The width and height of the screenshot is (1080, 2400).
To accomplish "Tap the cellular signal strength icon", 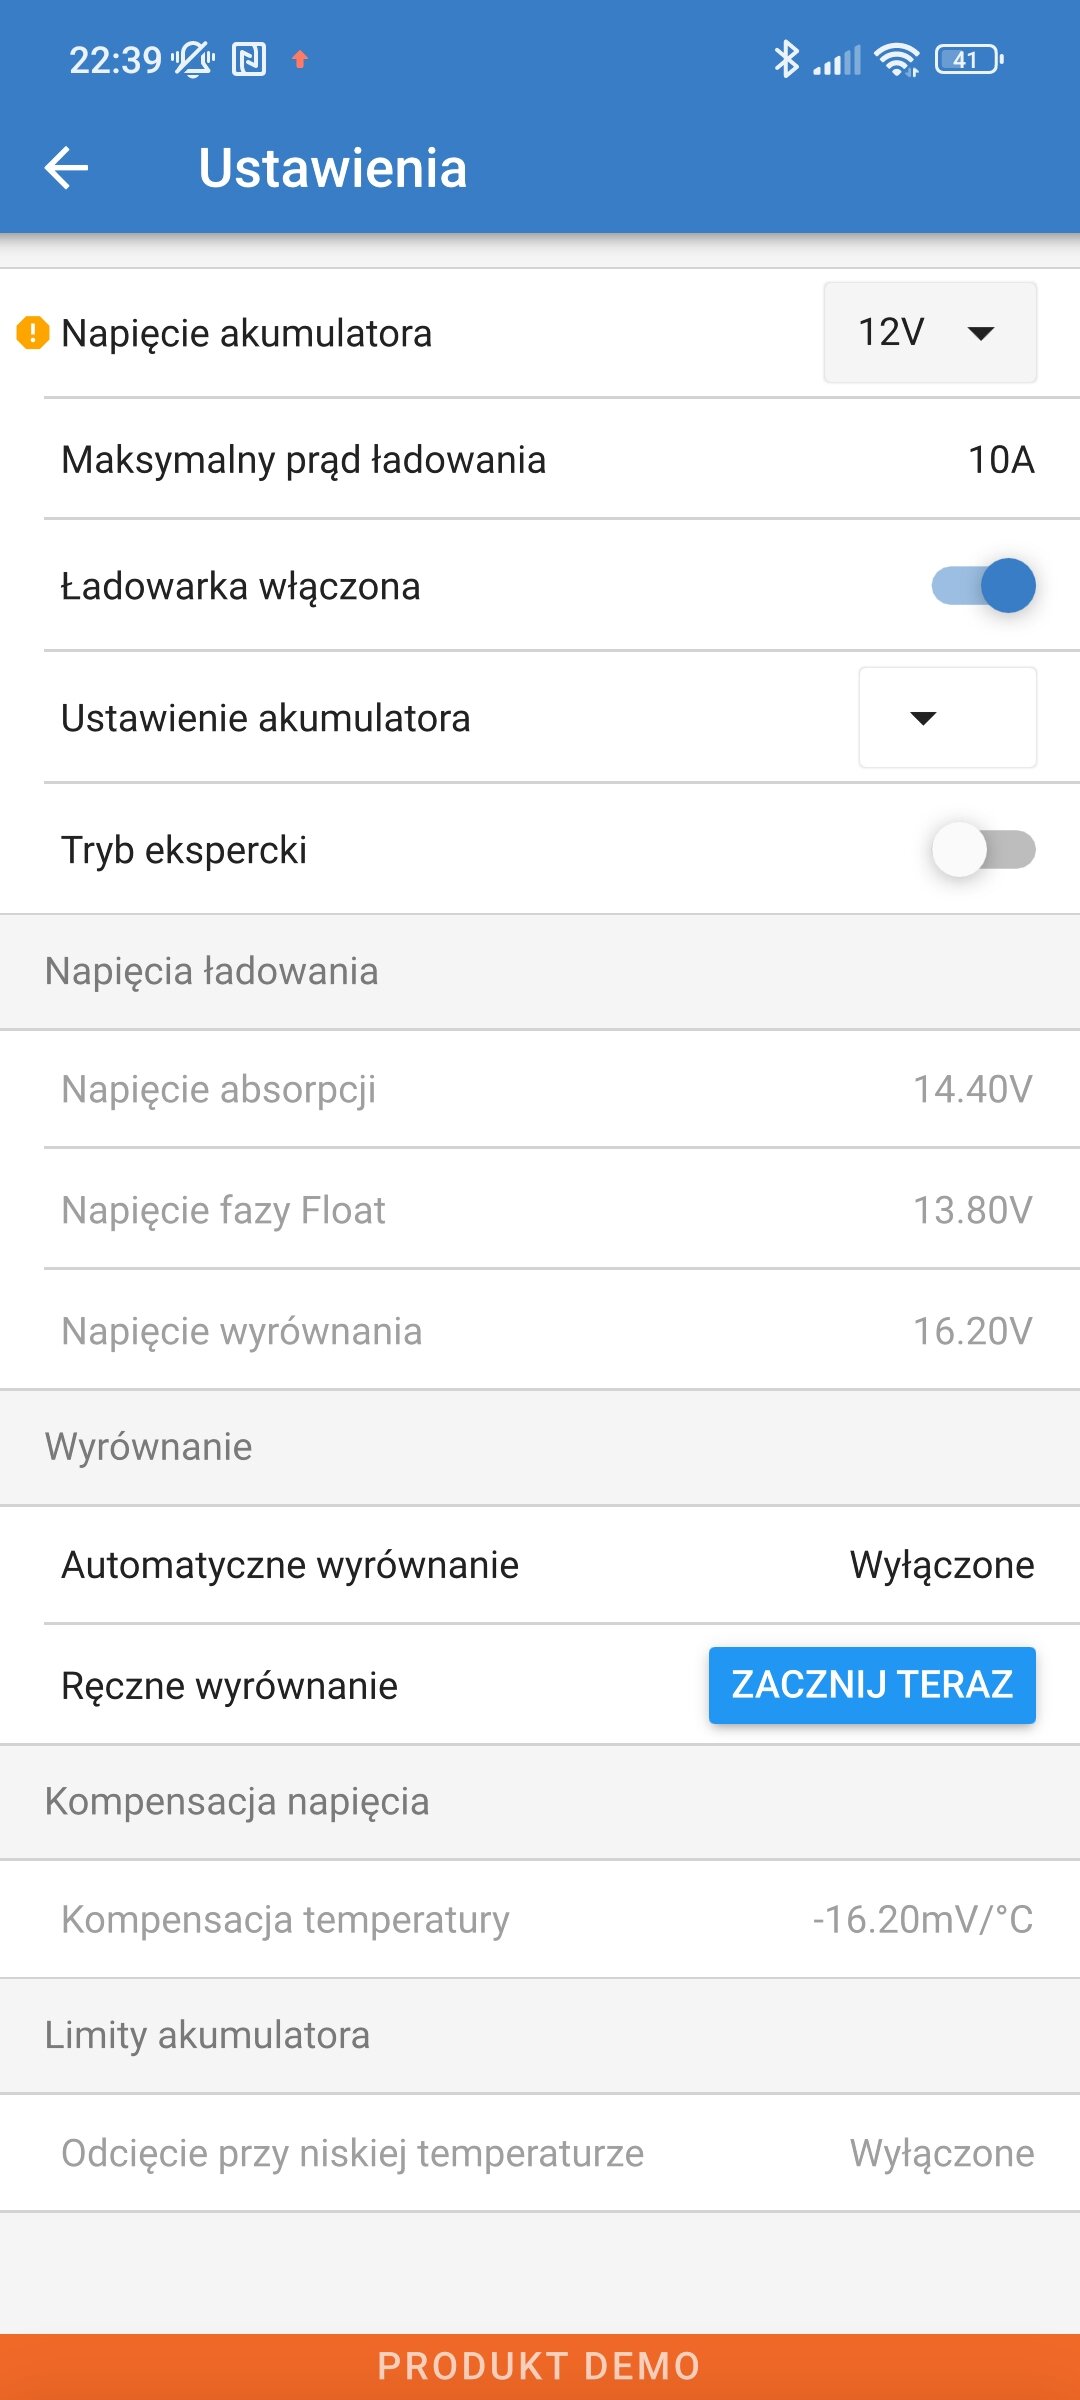I will click(x=837, y=61).
